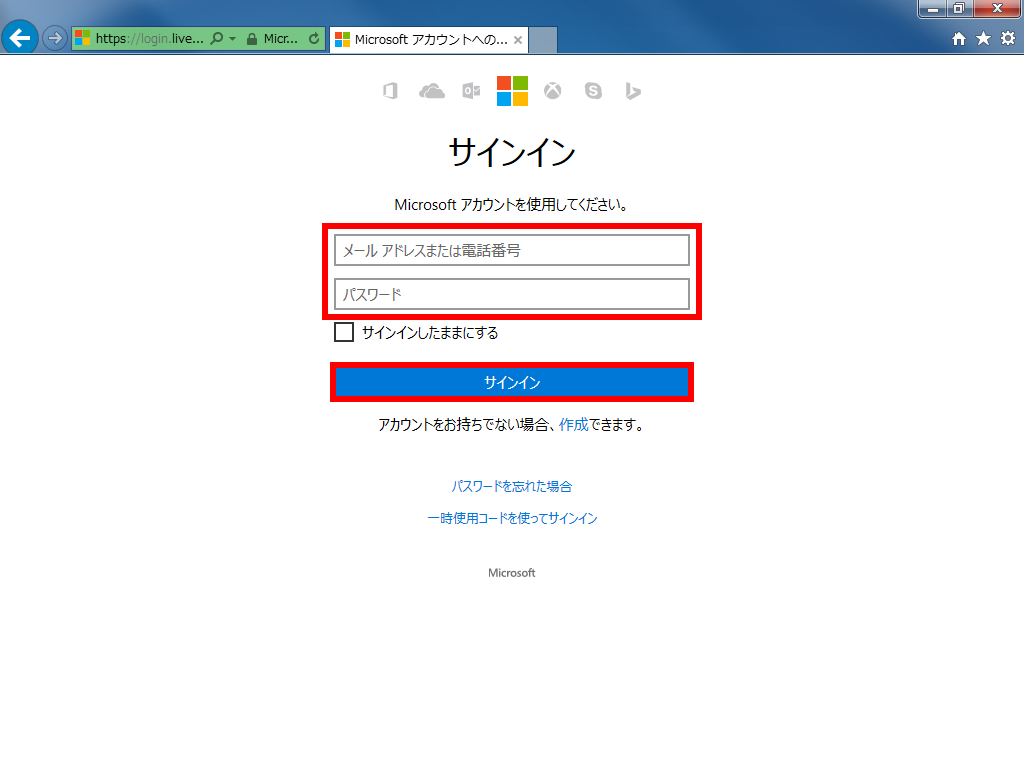1024x768 pixels.
Task: Click the Microsoft four-color logo
Action: coord(512,91)
